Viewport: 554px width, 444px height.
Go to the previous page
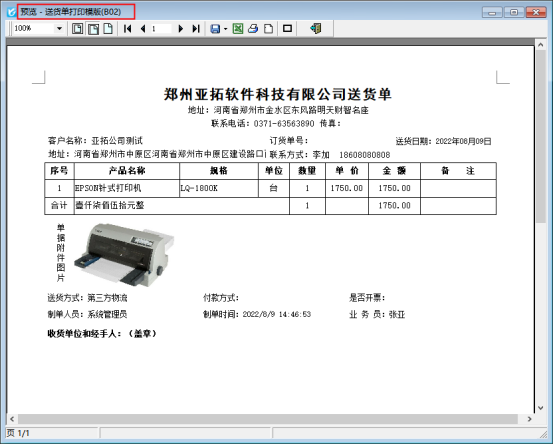click(143, 29)
